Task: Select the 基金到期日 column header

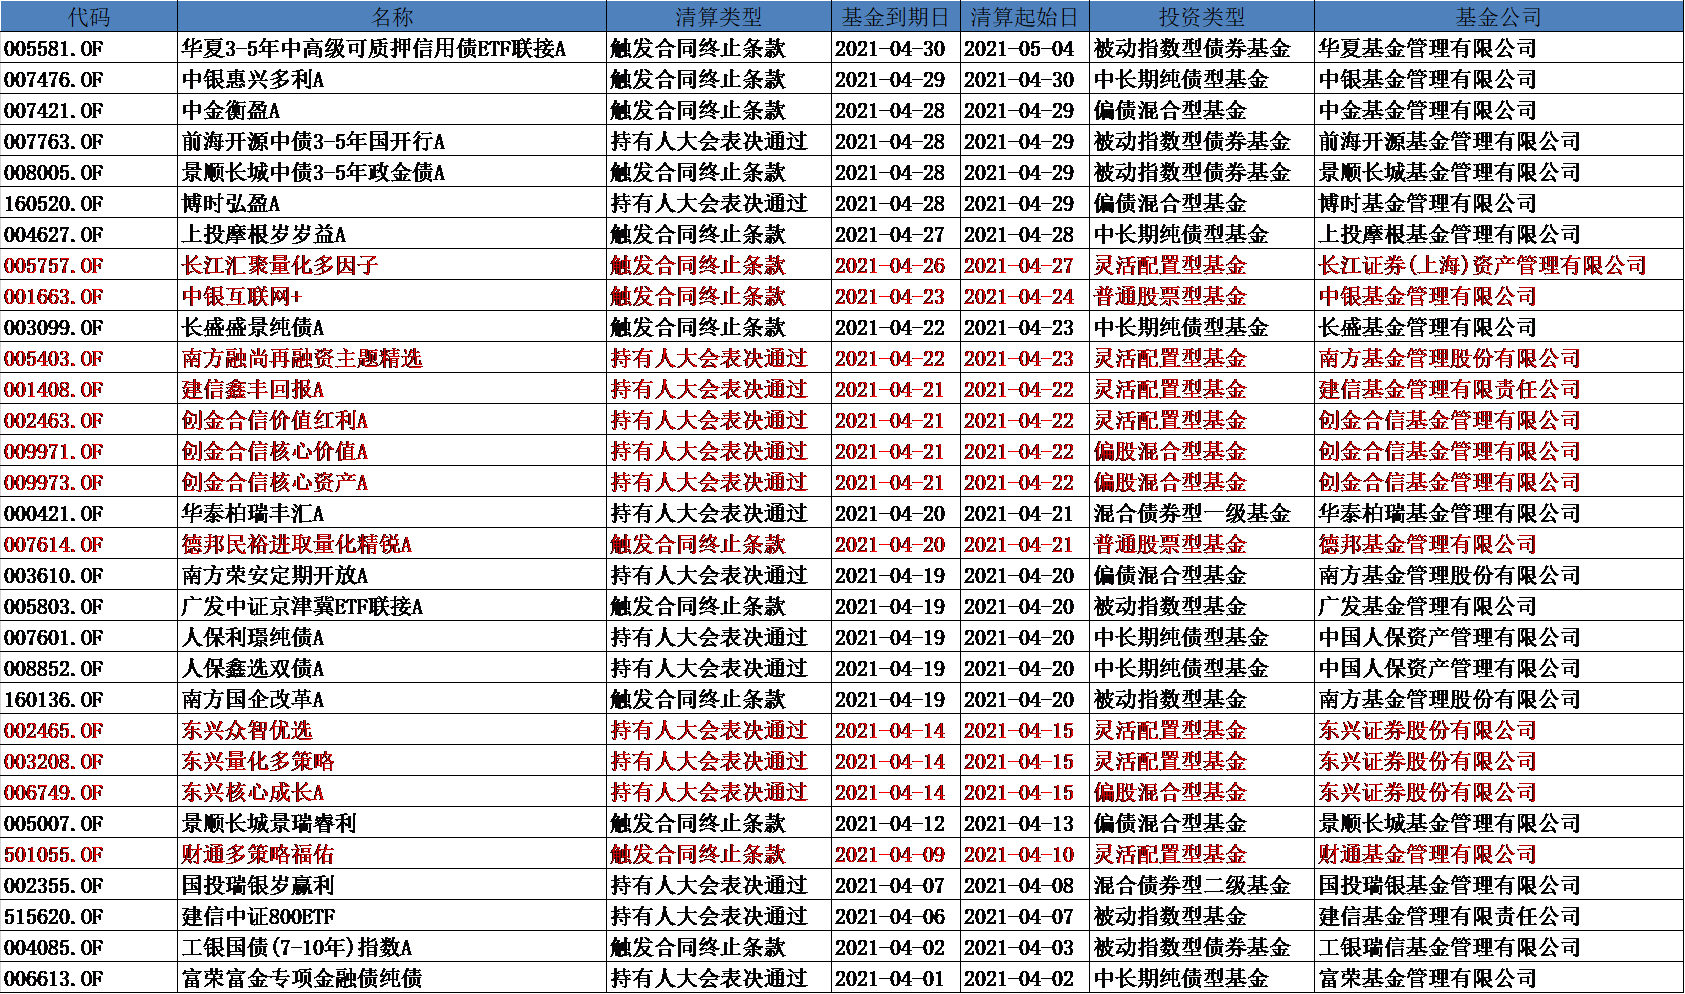Action: pyautogui.click(x=895, y=17)
